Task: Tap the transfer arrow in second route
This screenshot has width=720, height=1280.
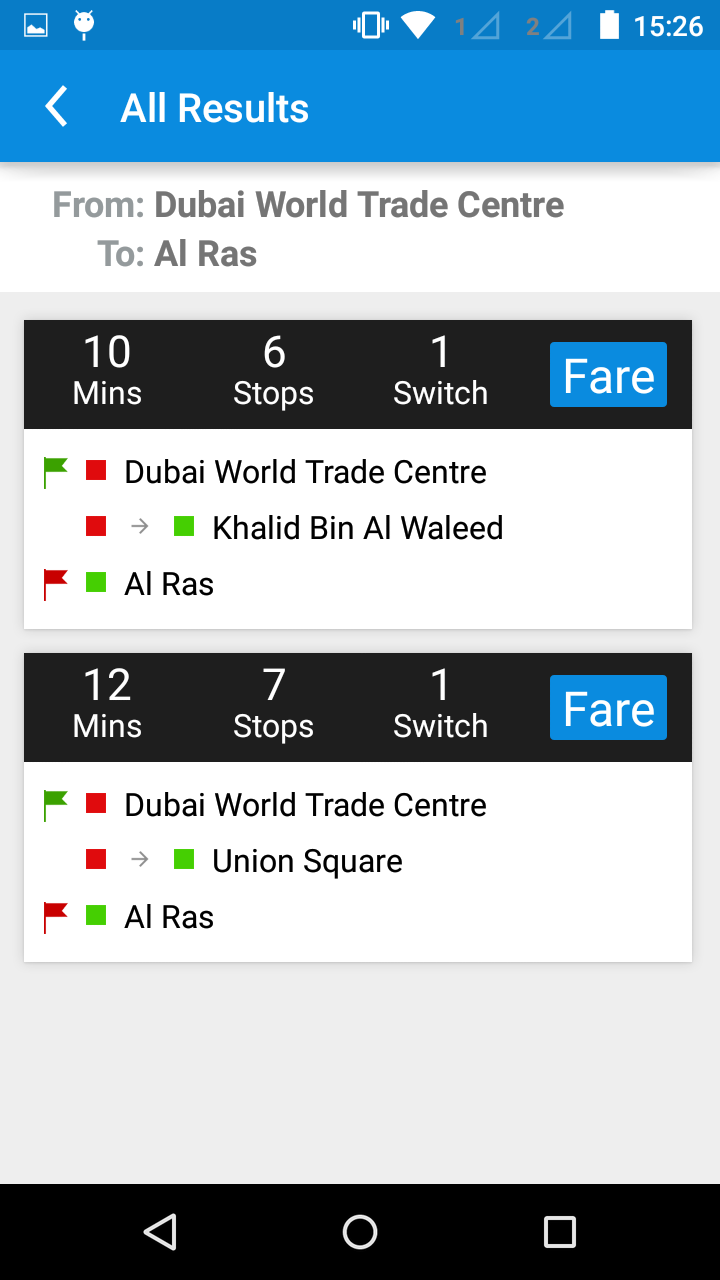Action: point(140,859)
